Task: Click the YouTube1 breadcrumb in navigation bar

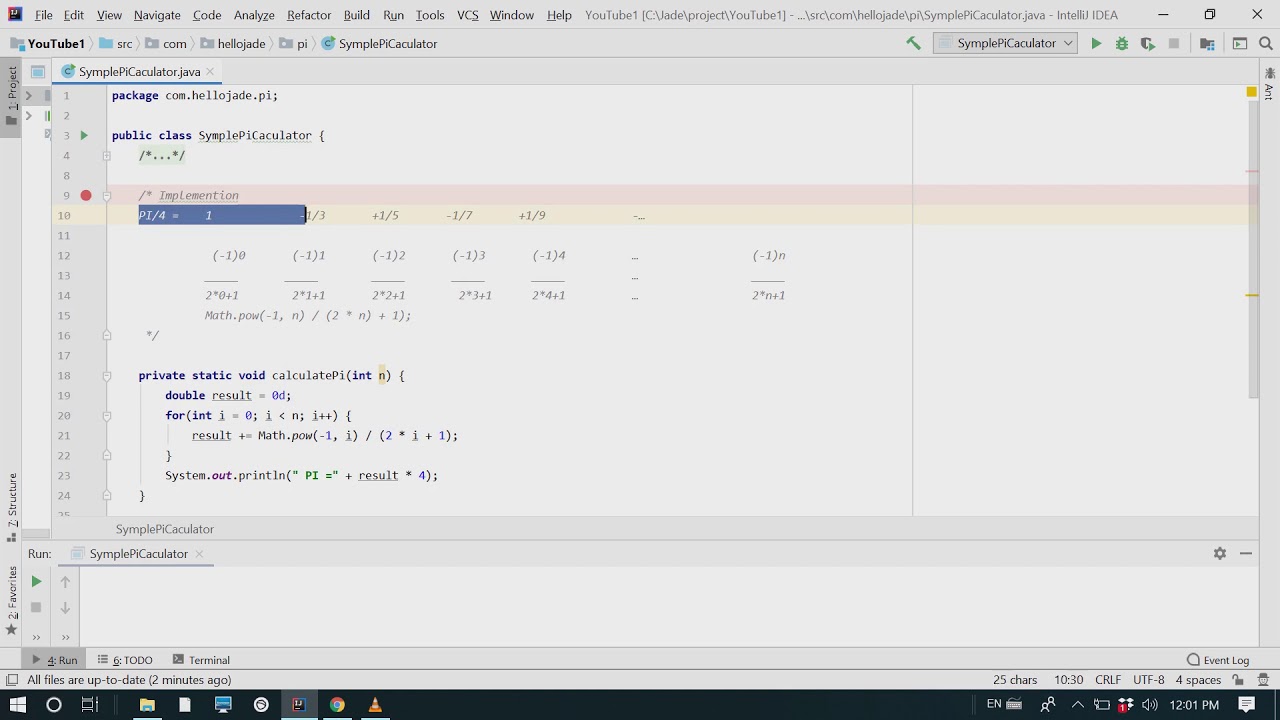Action: 48,44
